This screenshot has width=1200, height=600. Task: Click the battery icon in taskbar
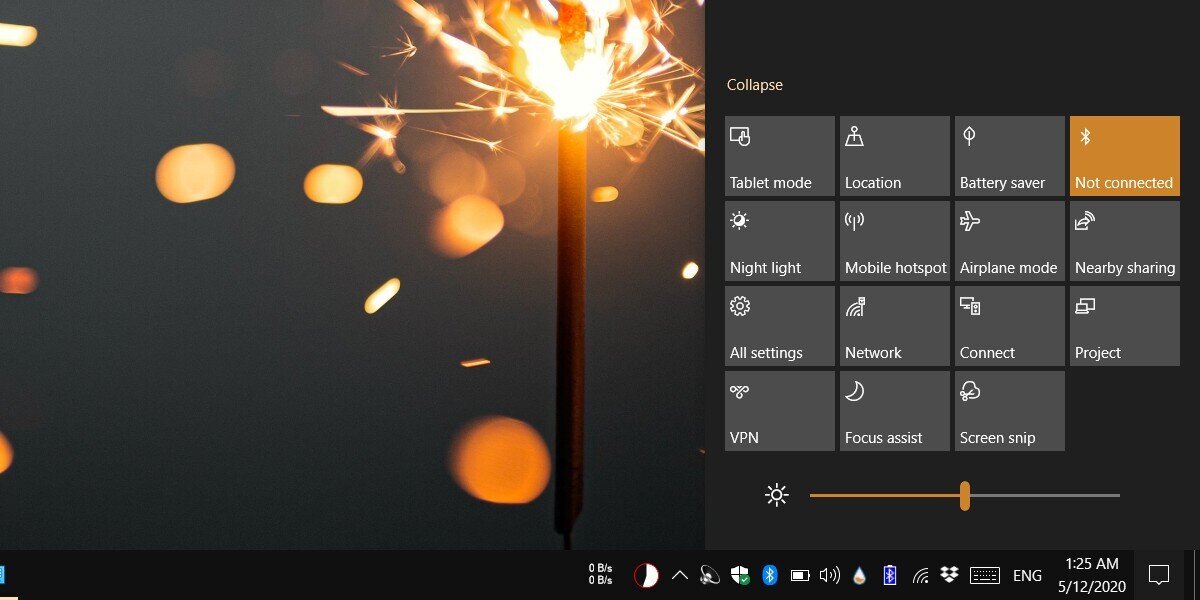point(800,575)
